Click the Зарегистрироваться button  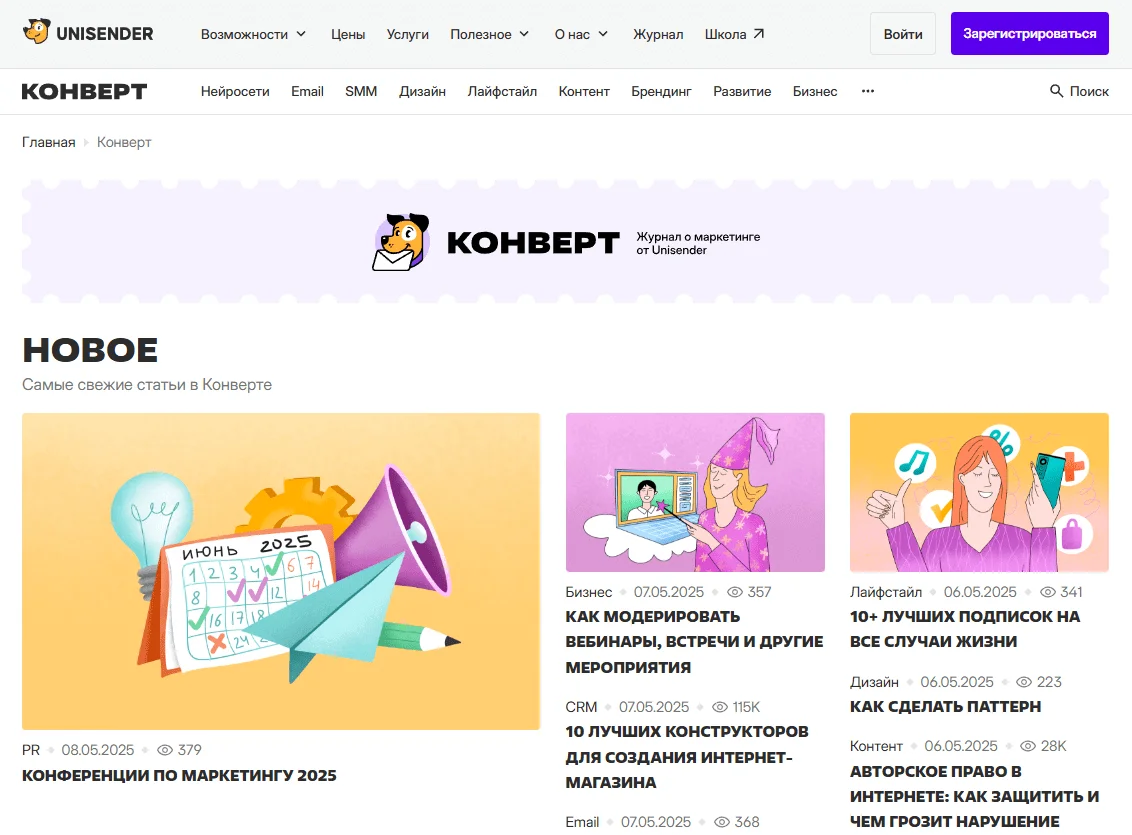tap(1029, 33)
